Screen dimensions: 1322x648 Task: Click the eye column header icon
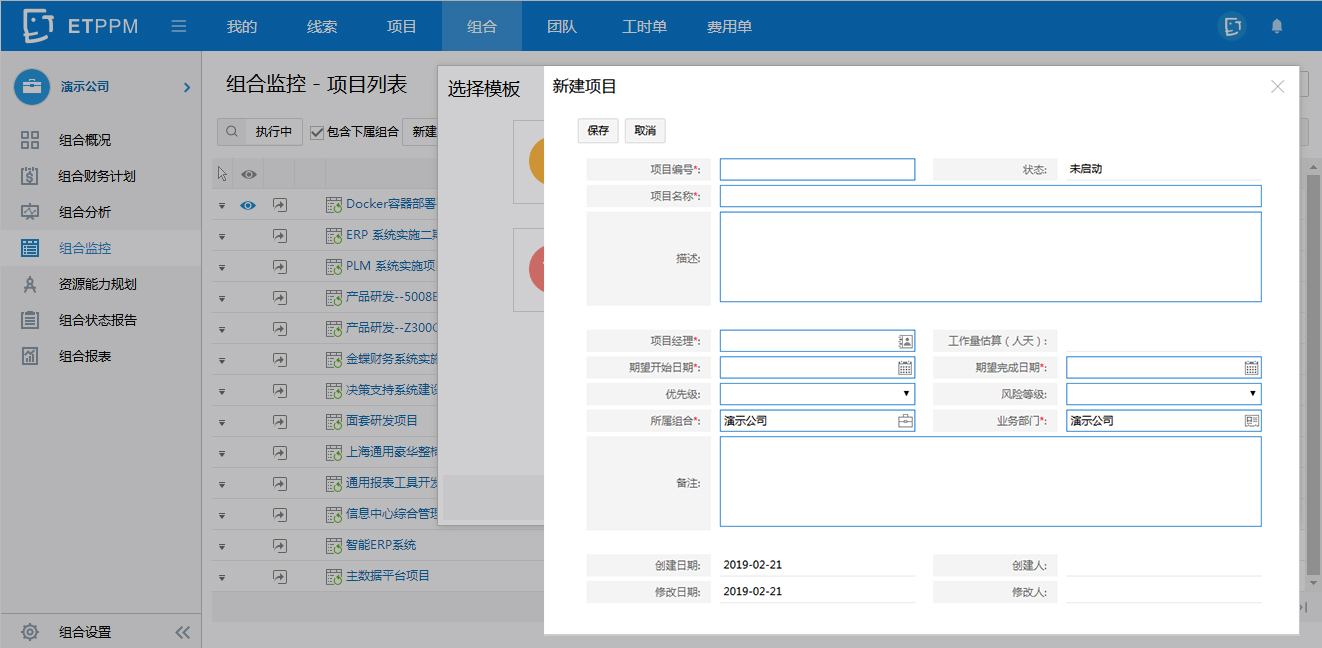pyautogui.click(x=248, y=174)
